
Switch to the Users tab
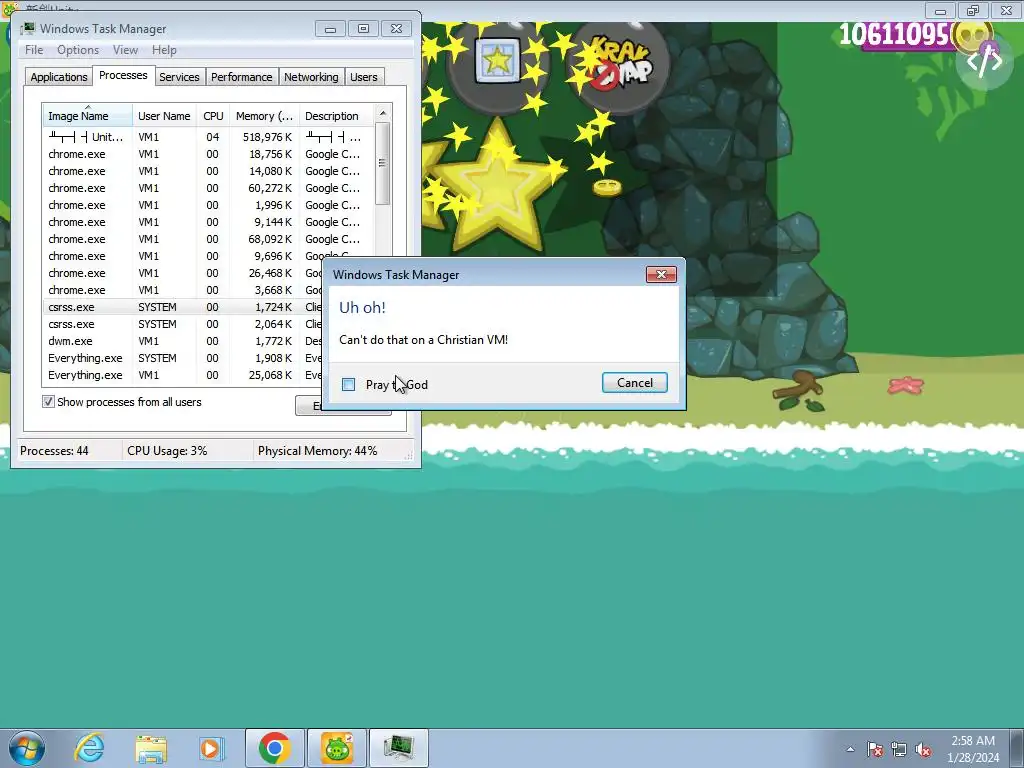coord(363,77)
